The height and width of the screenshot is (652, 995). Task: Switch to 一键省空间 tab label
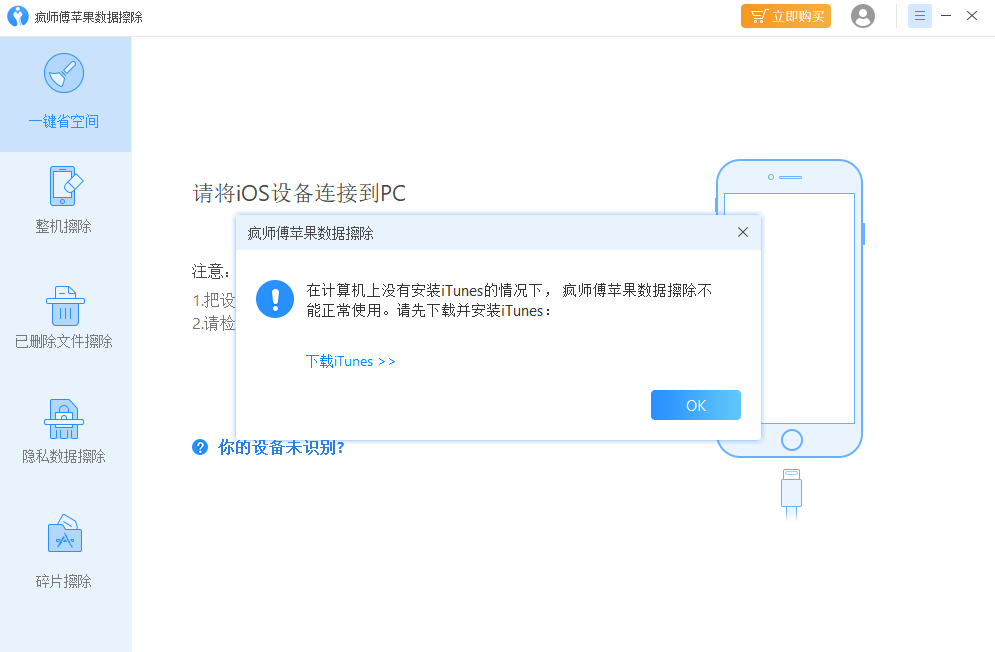tap(64, 121)
